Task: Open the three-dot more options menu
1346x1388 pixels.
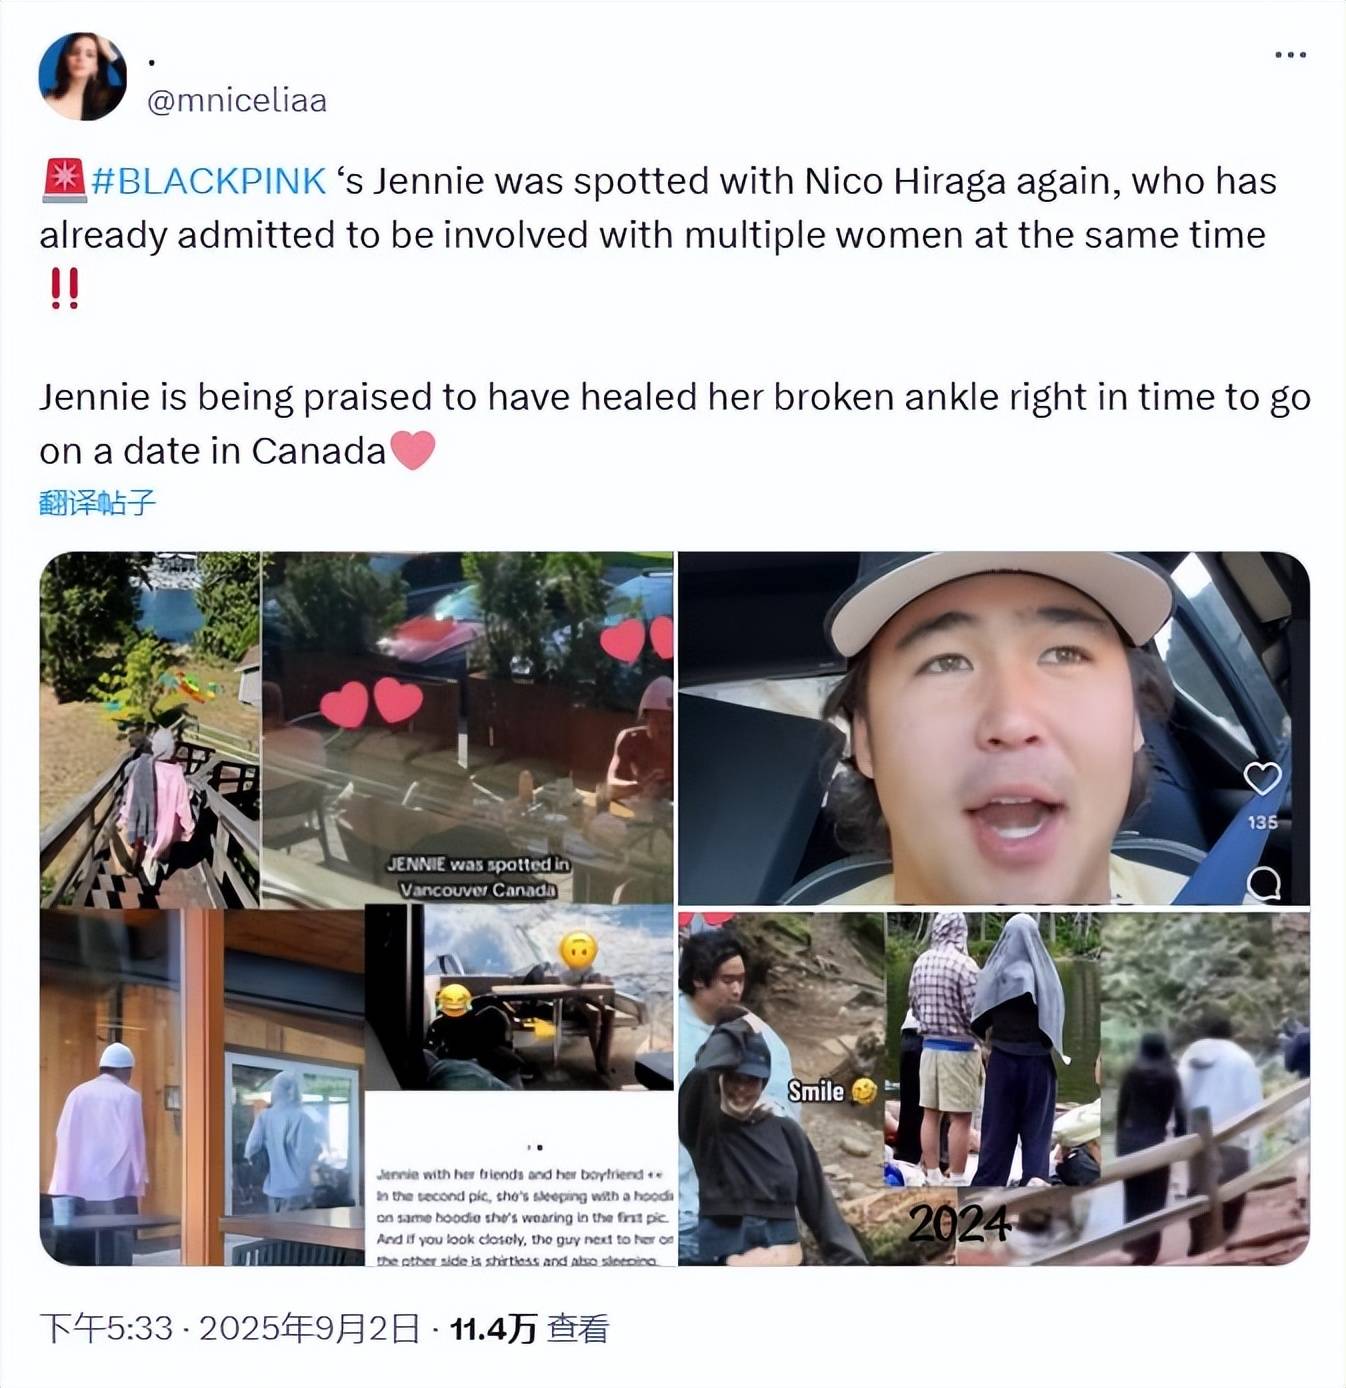Action: point(1290,55)
